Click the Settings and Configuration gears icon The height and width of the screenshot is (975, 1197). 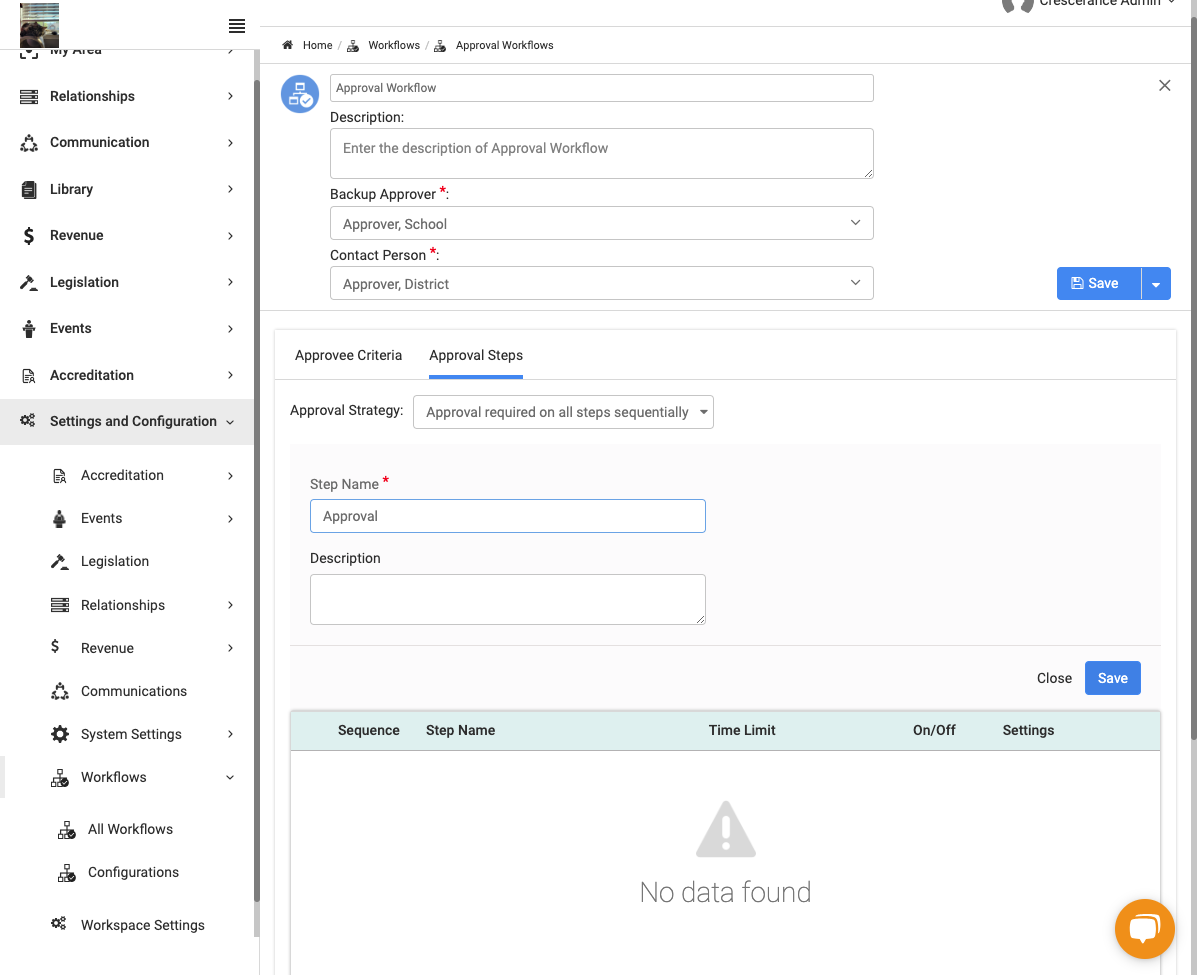click(27, 421)
